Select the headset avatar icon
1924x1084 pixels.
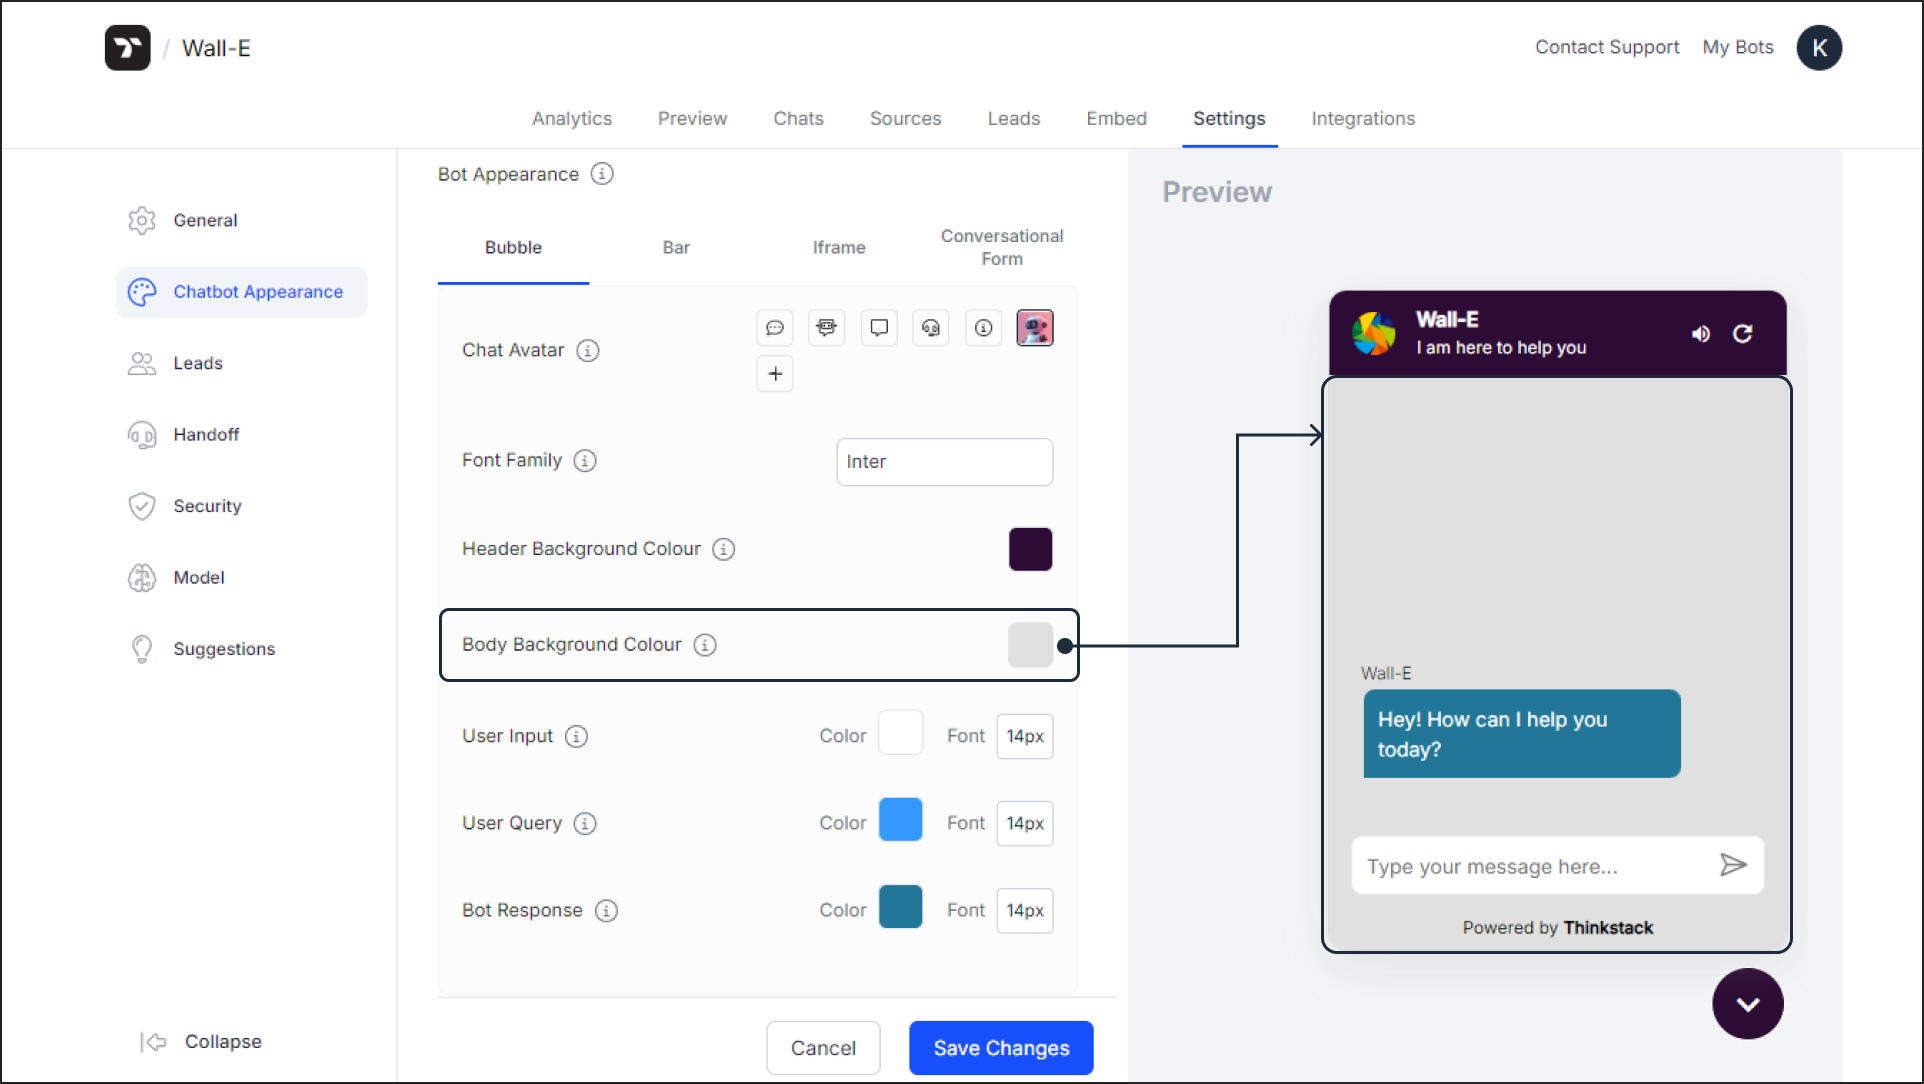(x=930, y=328)
